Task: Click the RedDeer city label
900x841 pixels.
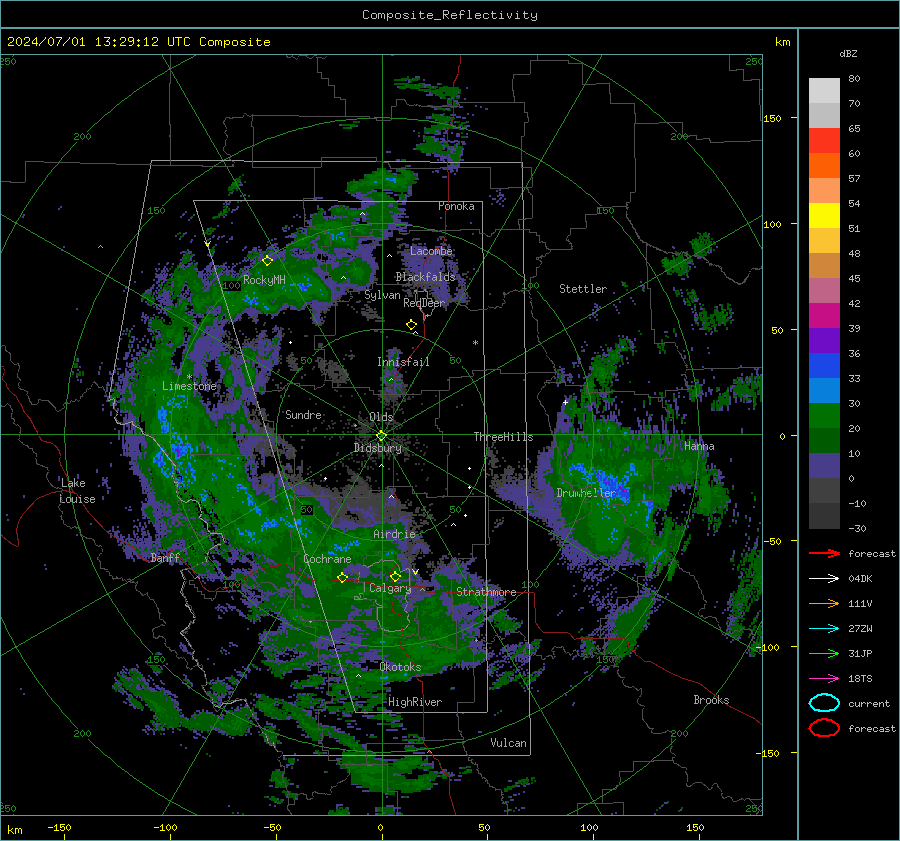Action: 424,303
